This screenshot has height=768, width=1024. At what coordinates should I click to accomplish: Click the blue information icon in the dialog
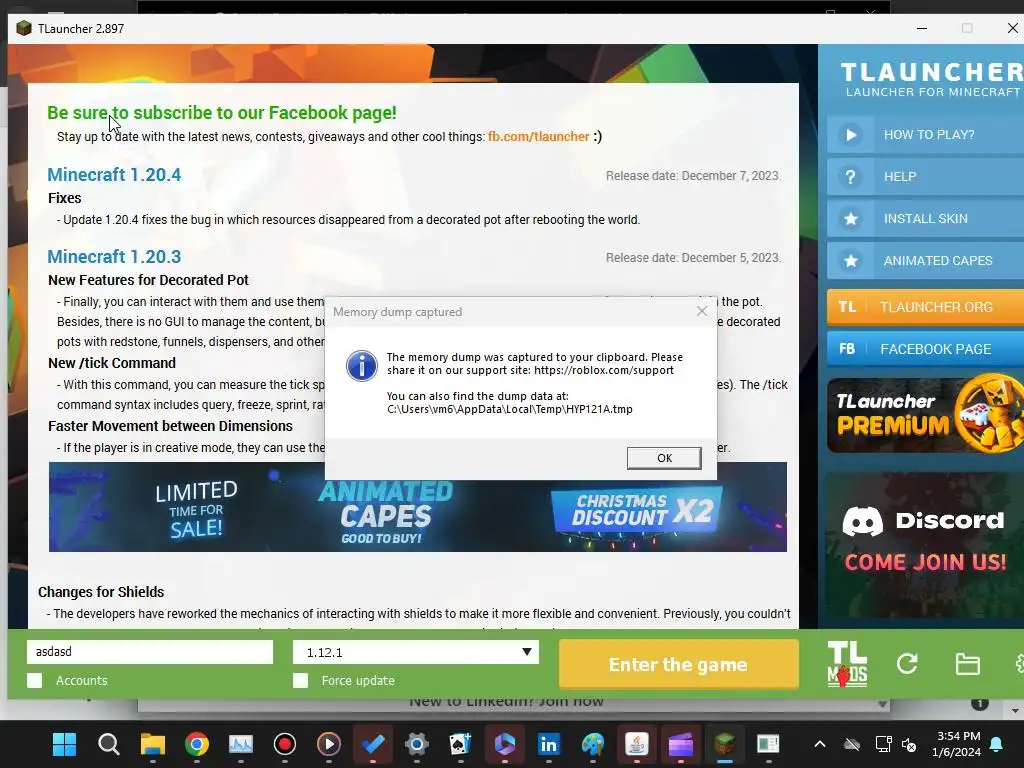(362, 366)
